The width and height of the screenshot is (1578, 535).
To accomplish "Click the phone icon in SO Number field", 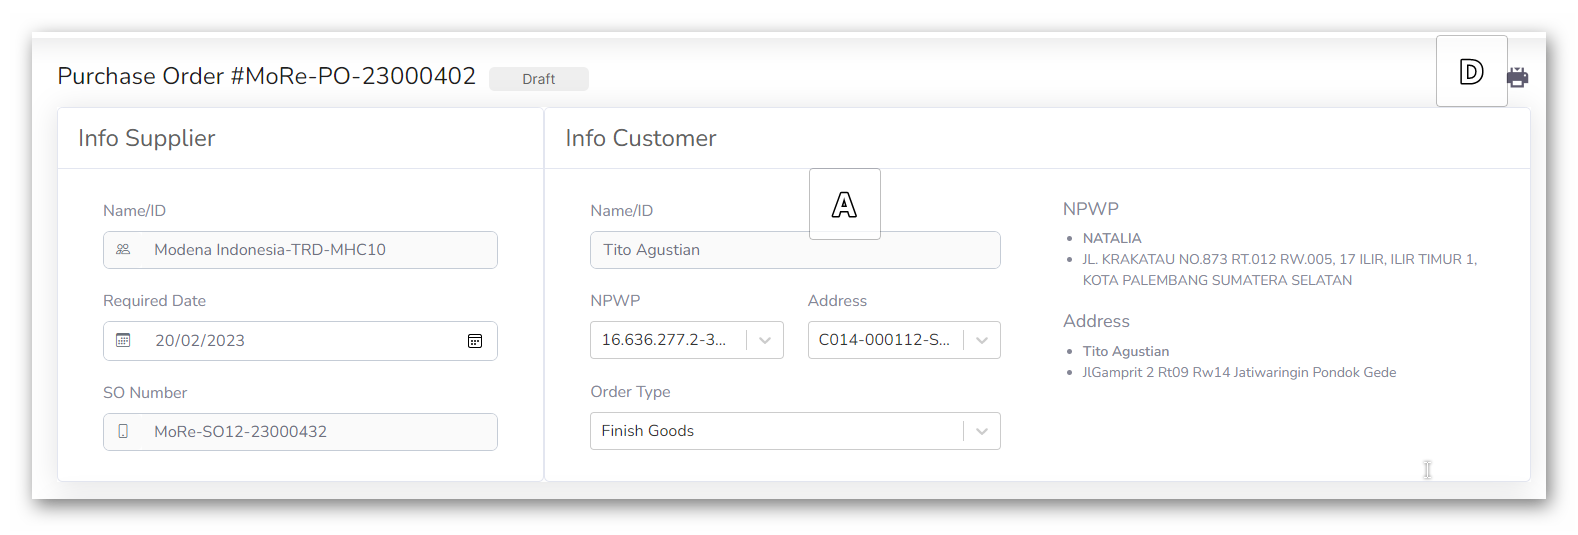I will coord(123,432).
